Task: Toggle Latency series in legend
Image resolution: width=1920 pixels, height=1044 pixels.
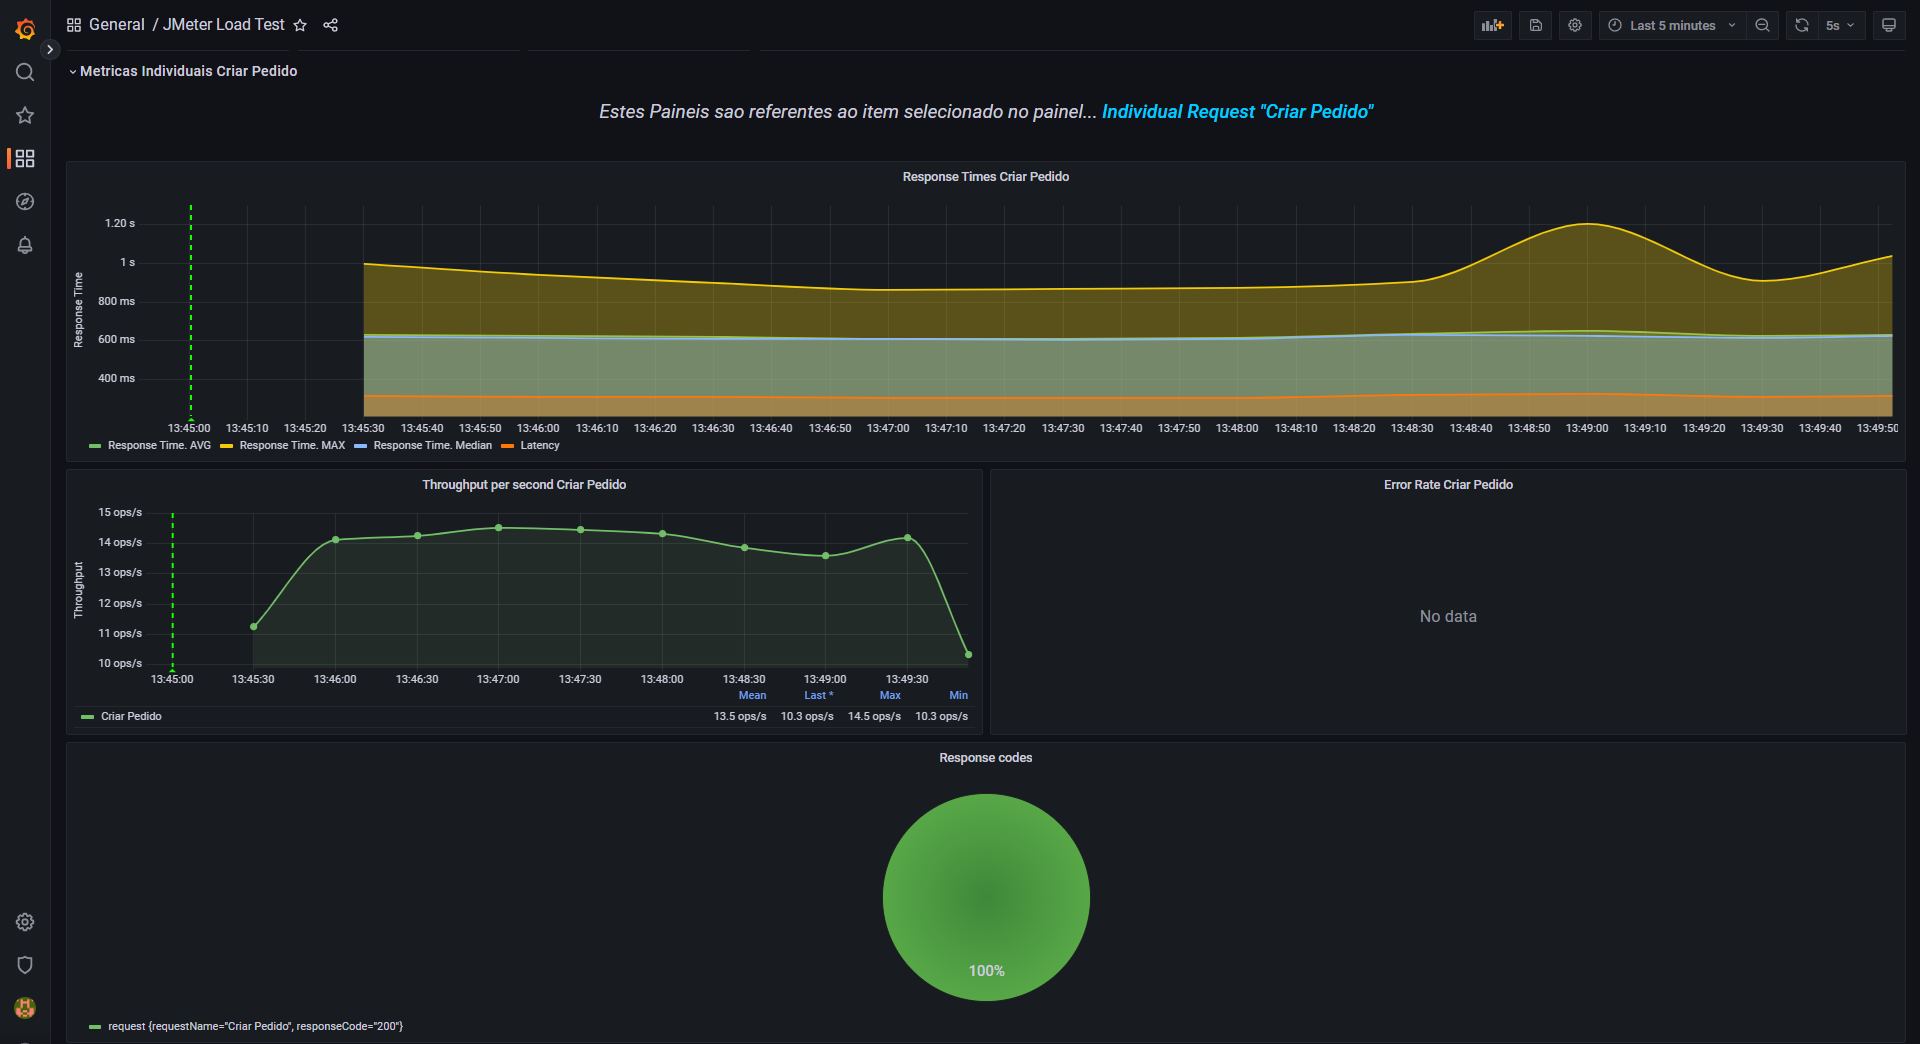Action: pos(539,446)
